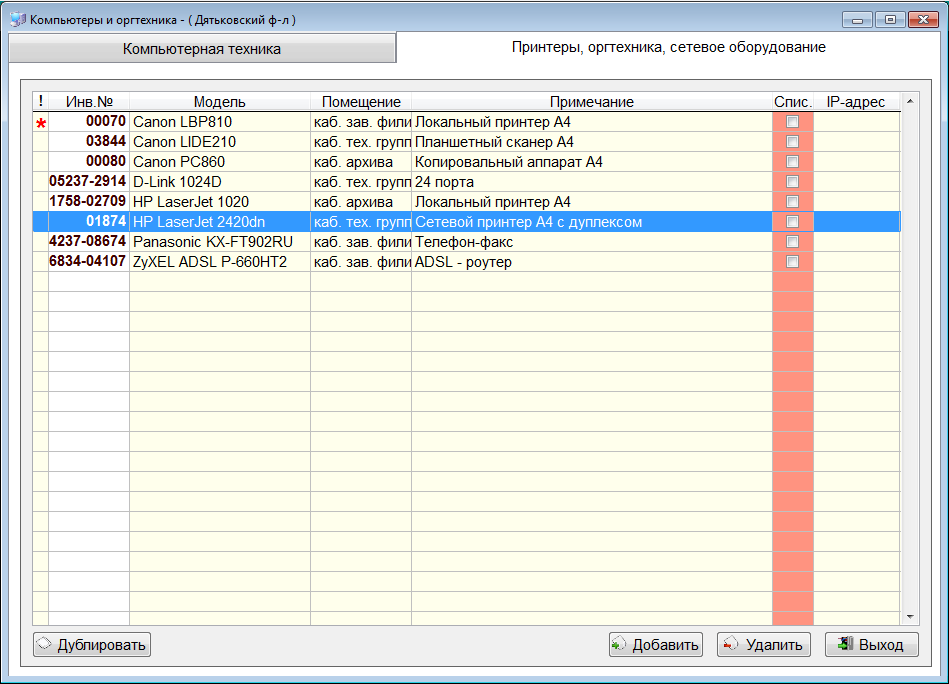Click the Дублировать button

pos(92,645)
